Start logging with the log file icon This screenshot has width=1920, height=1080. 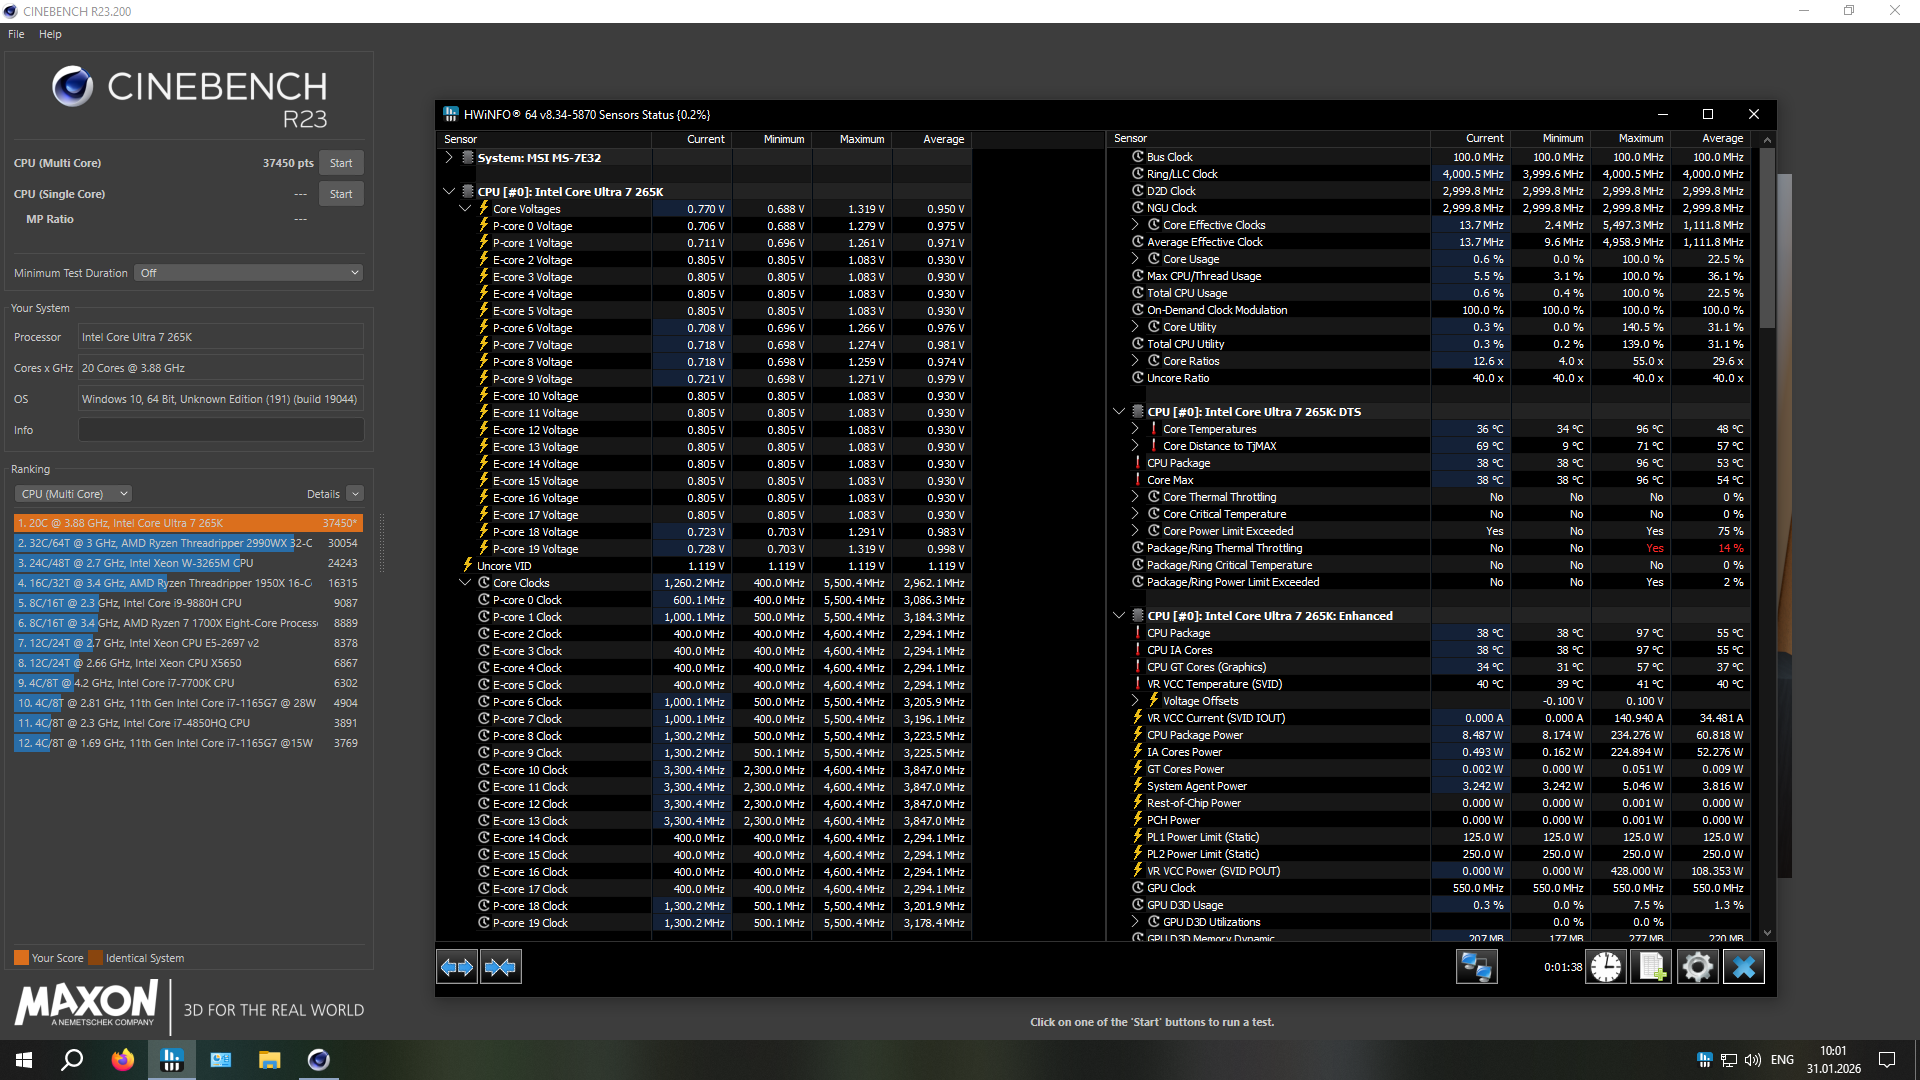[x=1651, y=967]
